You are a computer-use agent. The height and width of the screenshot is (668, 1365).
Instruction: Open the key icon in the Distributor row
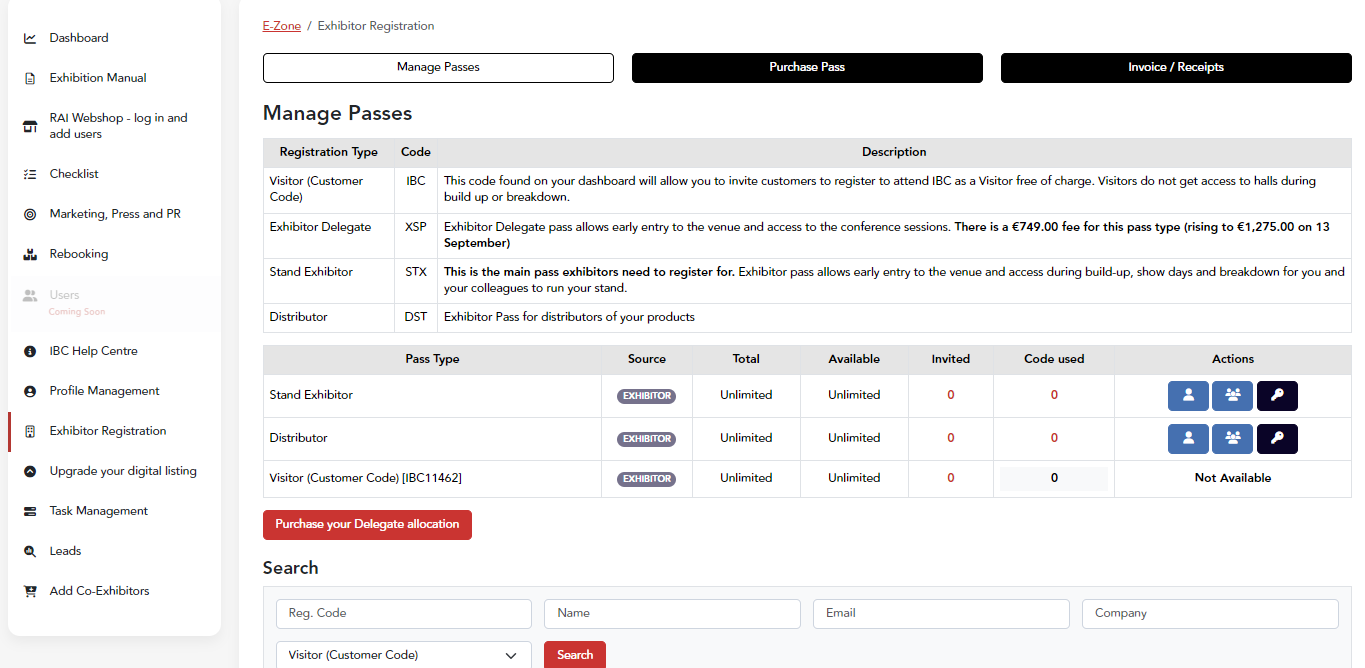click(1277, 438)
